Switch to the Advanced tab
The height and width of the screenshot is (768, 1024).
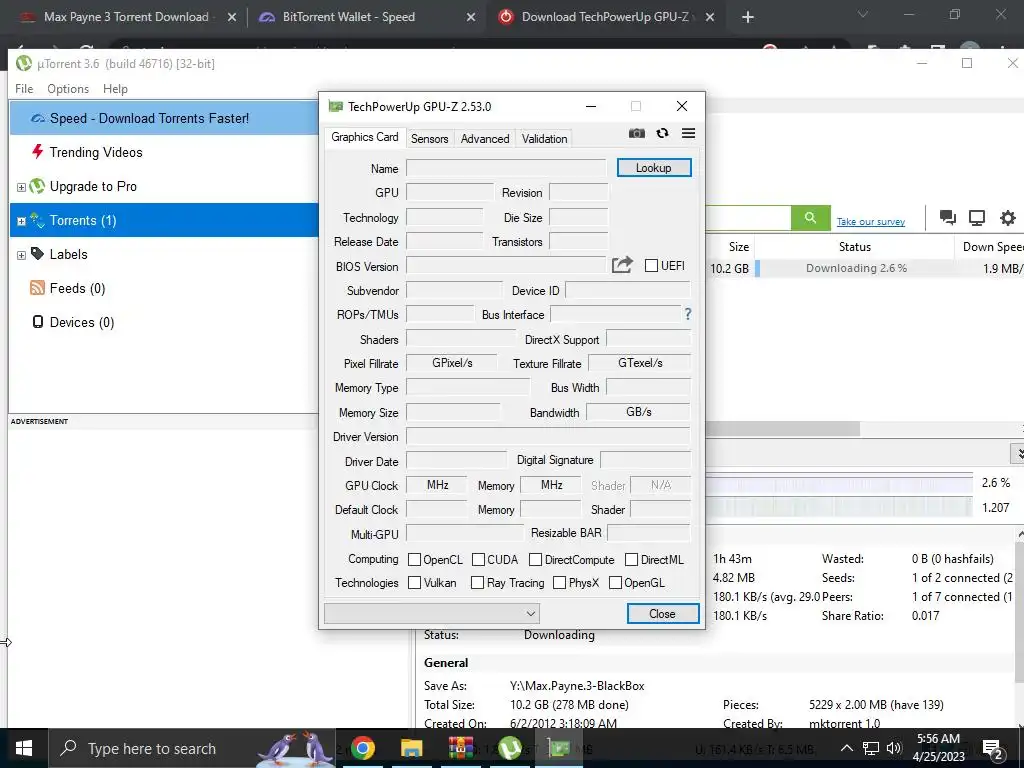tap(485, 138)
